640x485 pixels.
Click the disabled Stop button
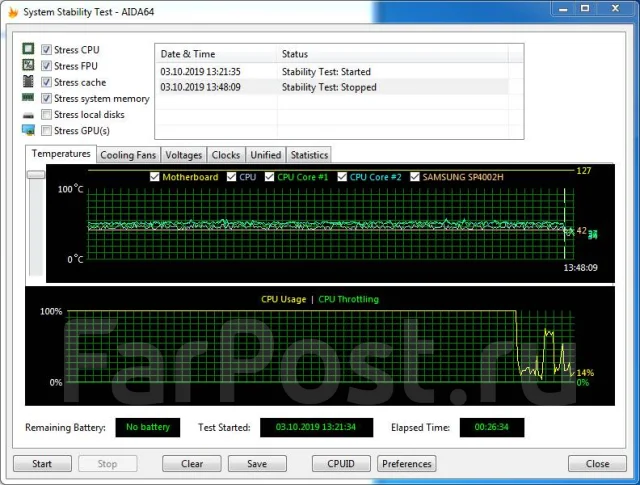pos(107,464)
